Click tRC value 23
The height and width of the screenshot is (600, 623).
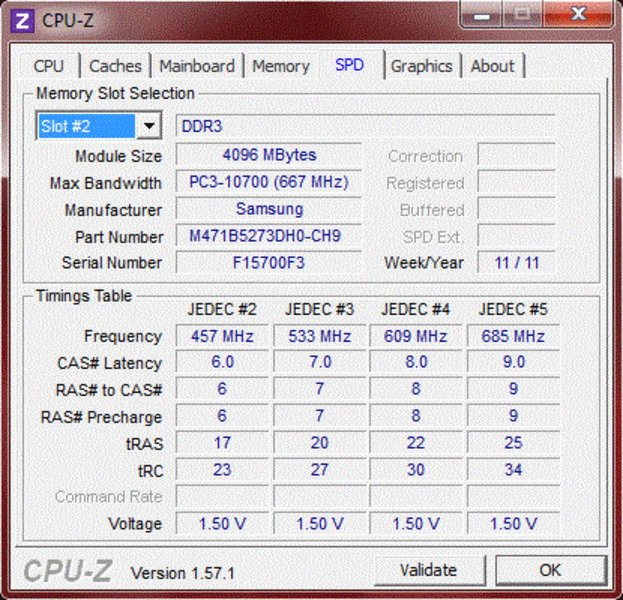tap(222, 470)
